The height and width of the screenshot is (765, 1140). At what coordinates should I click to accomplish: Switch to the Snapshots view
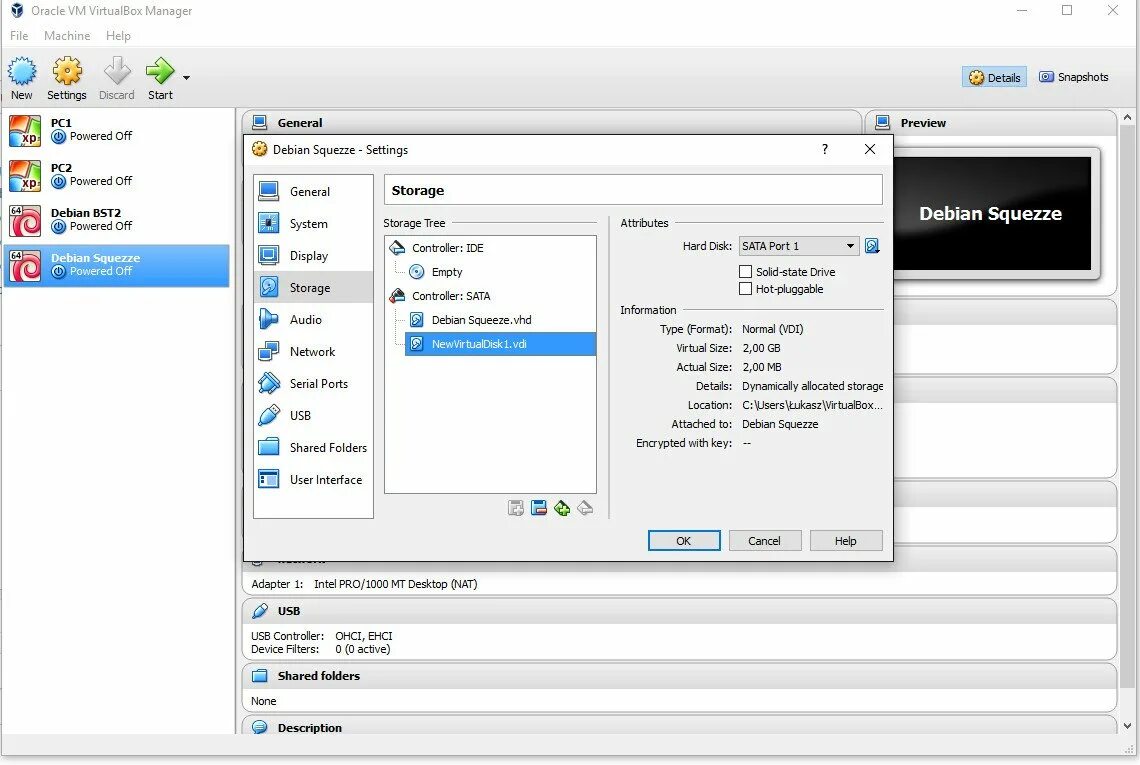pos(1074,77)
